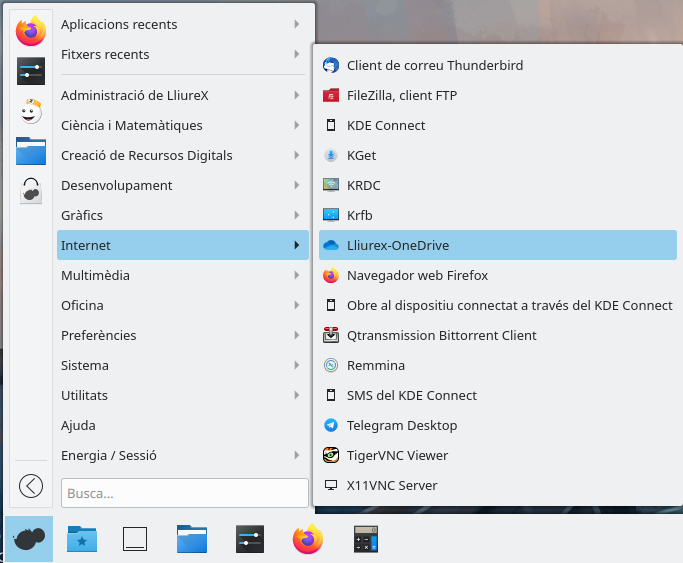Launch X11VNC Server entry
The height and width of the screenshot is (563, 683).
coord(391,486)
